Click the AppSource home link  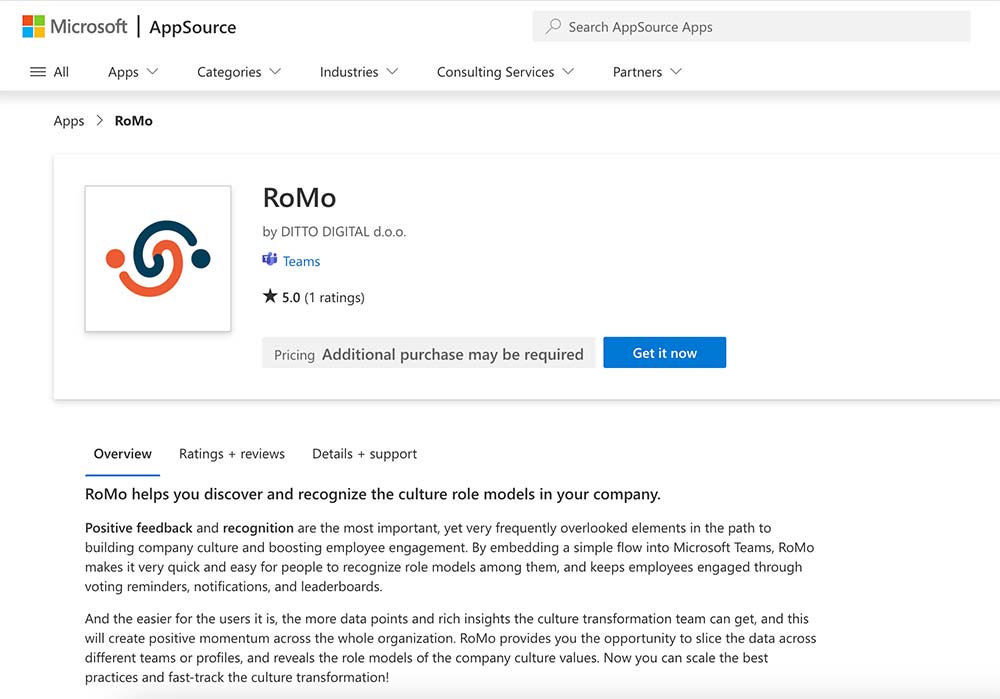[x=193, y=27]
